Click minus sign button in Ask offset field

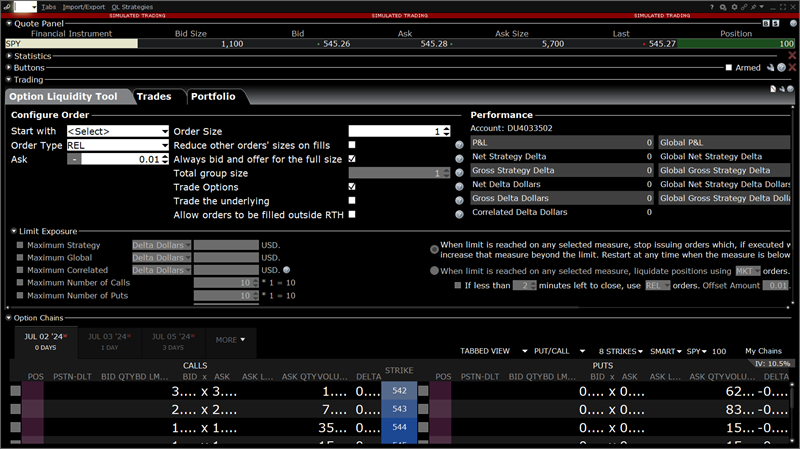point(74,159)
